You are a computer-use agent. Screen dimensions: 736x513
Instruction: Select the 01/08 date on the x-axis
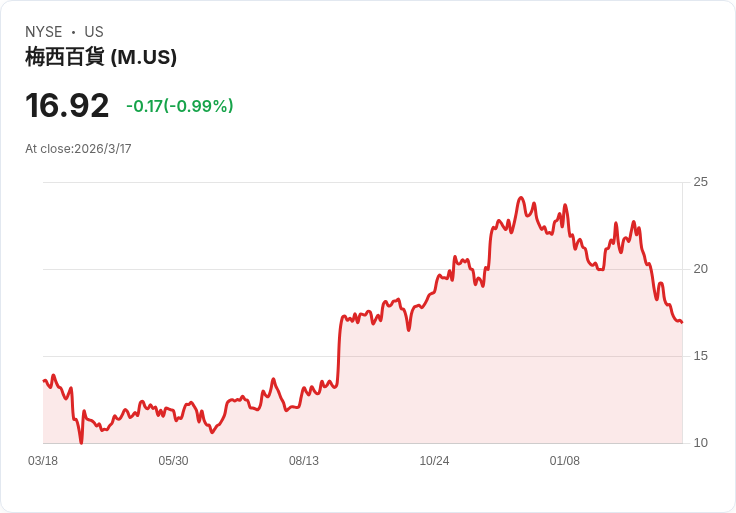[565, 461]
